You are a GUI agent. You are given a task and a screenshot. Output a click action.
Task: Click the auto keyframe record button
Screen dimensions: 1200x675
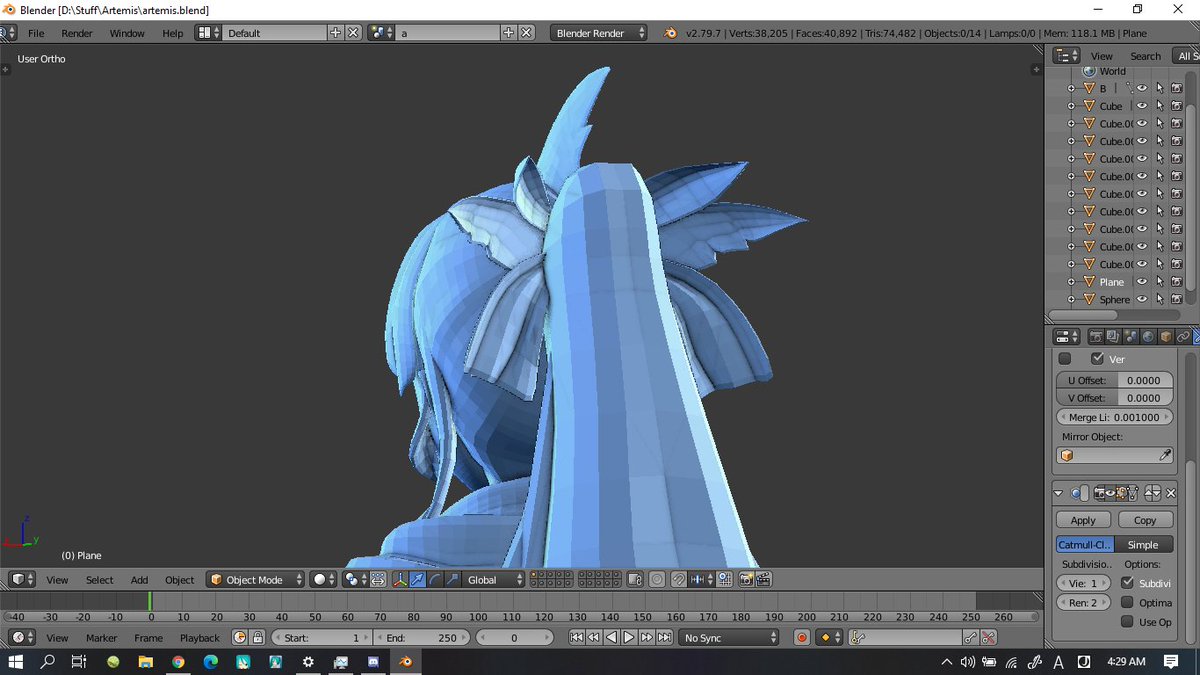tap(801, 637)
